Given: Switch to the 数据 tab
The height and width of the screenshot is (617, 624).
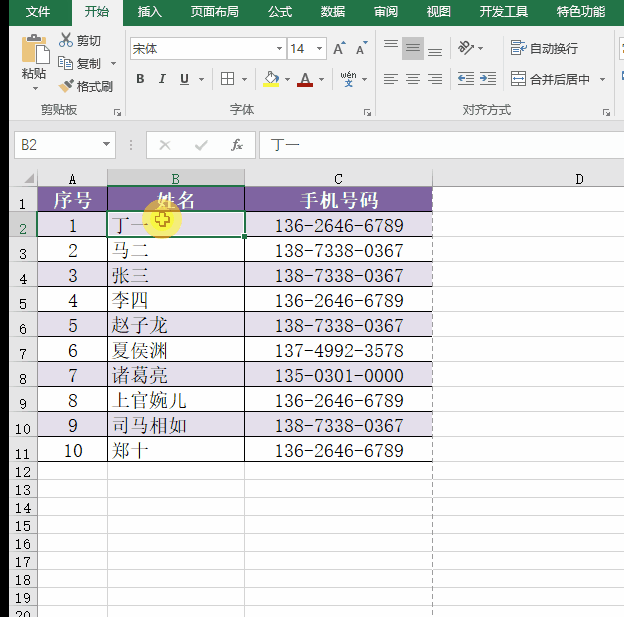Looking at the screenshot, I should 333,12.
